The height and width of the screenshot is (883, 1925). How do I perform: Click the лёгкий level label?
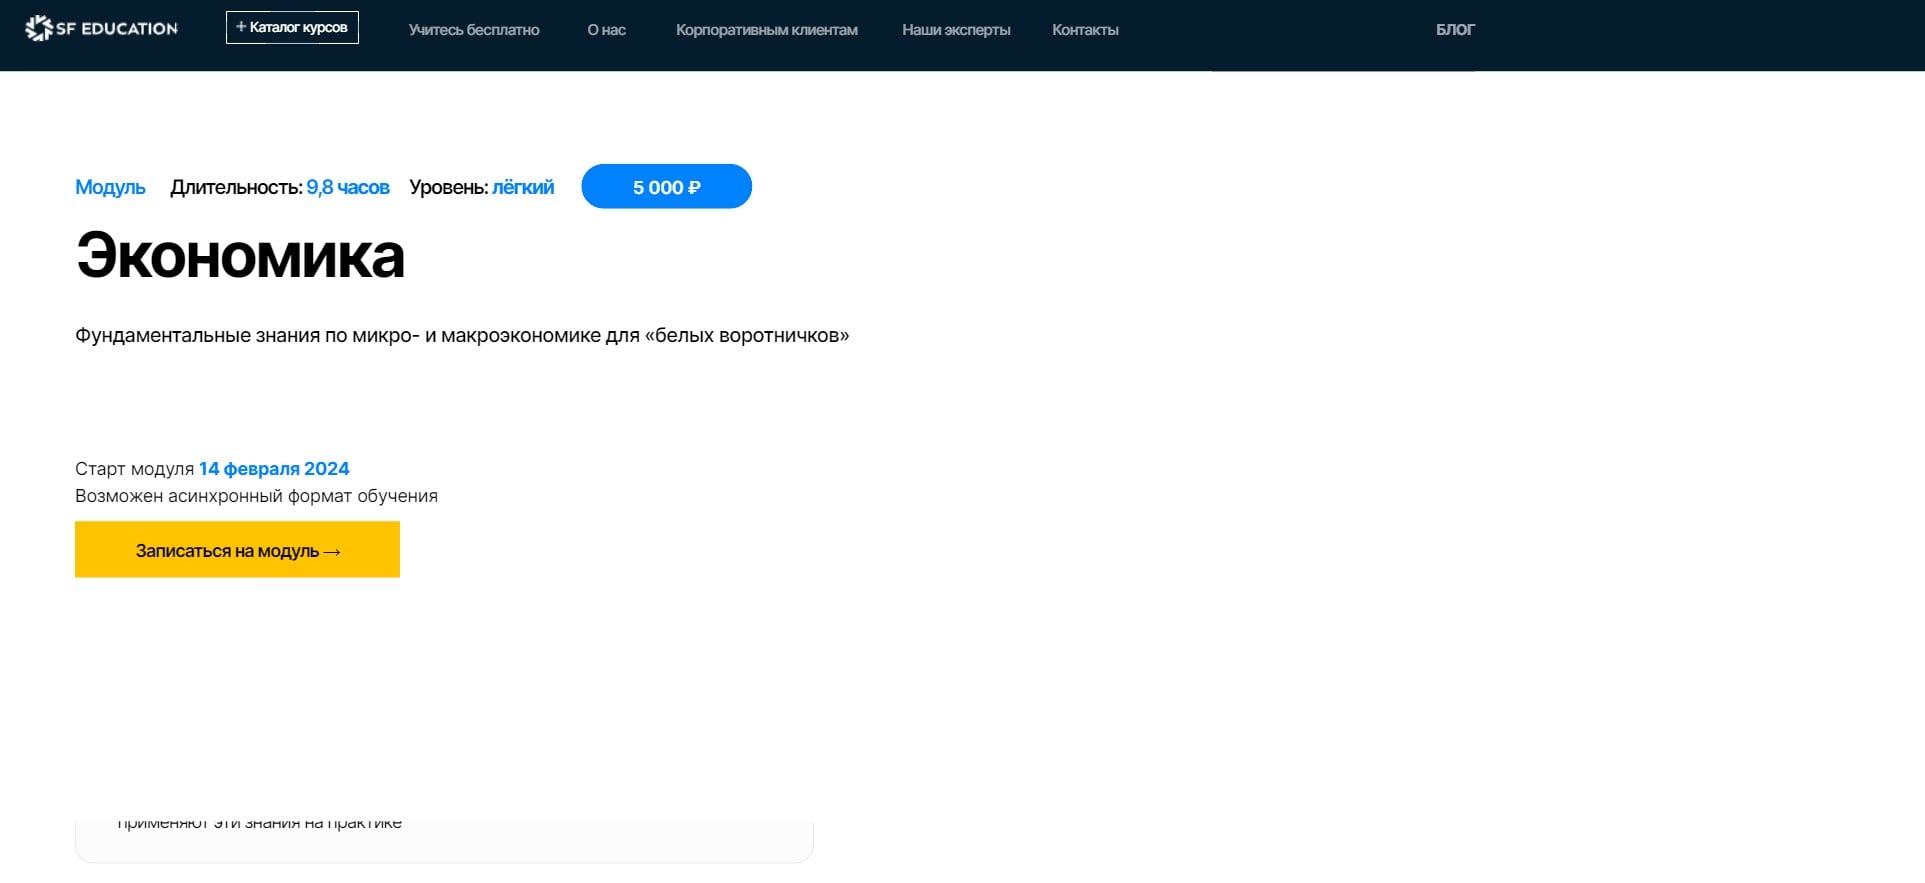523,187
